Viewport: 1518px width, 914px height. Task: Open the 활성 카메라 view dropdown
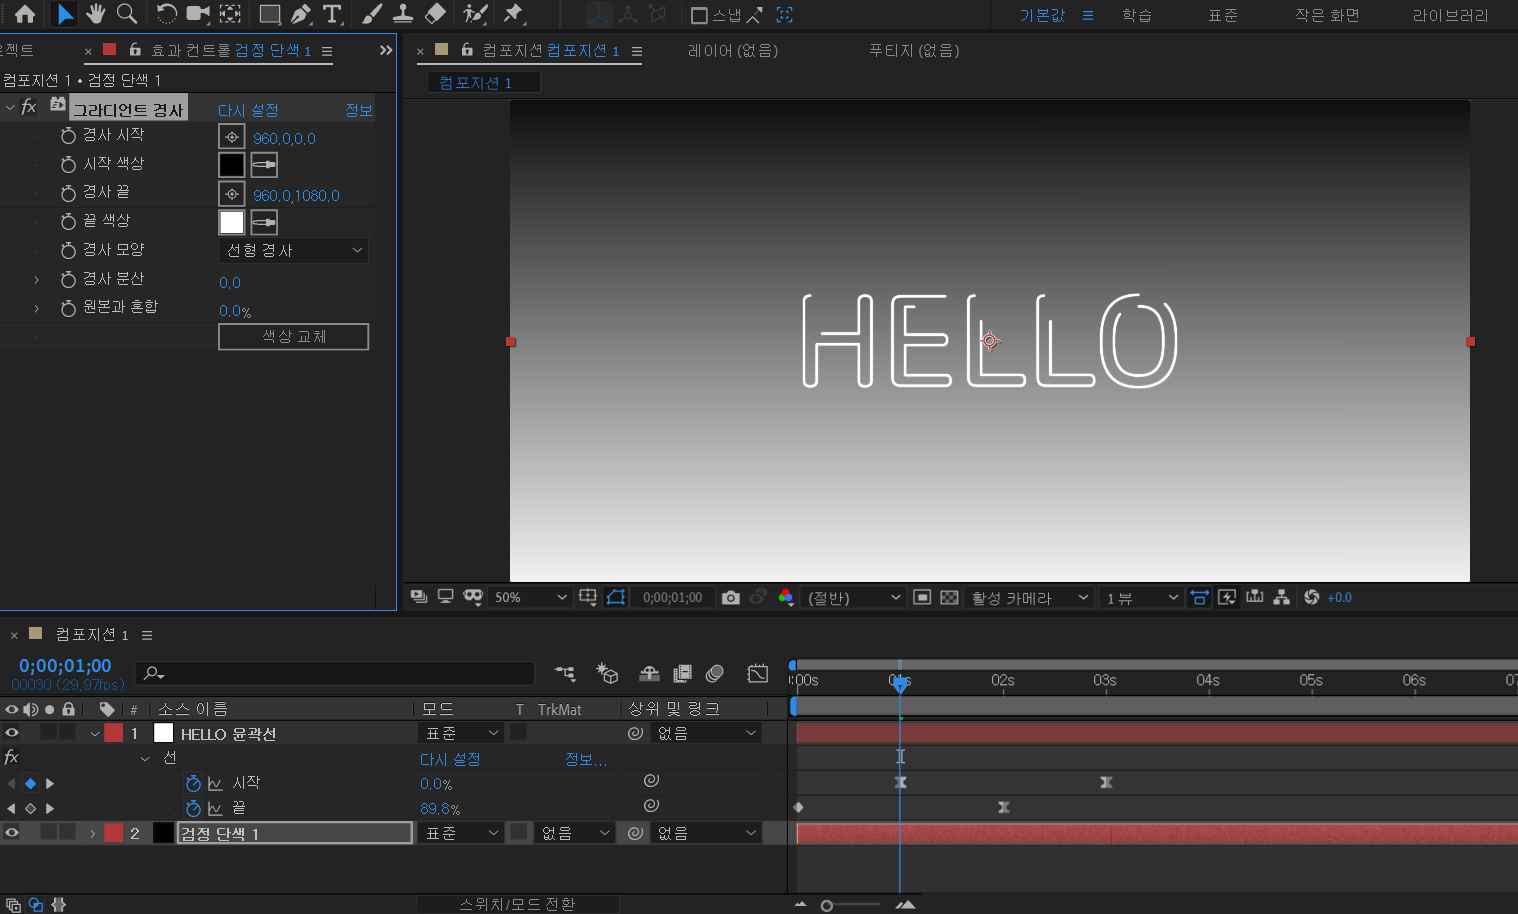pyautogui.click(x=1029, y=597)
